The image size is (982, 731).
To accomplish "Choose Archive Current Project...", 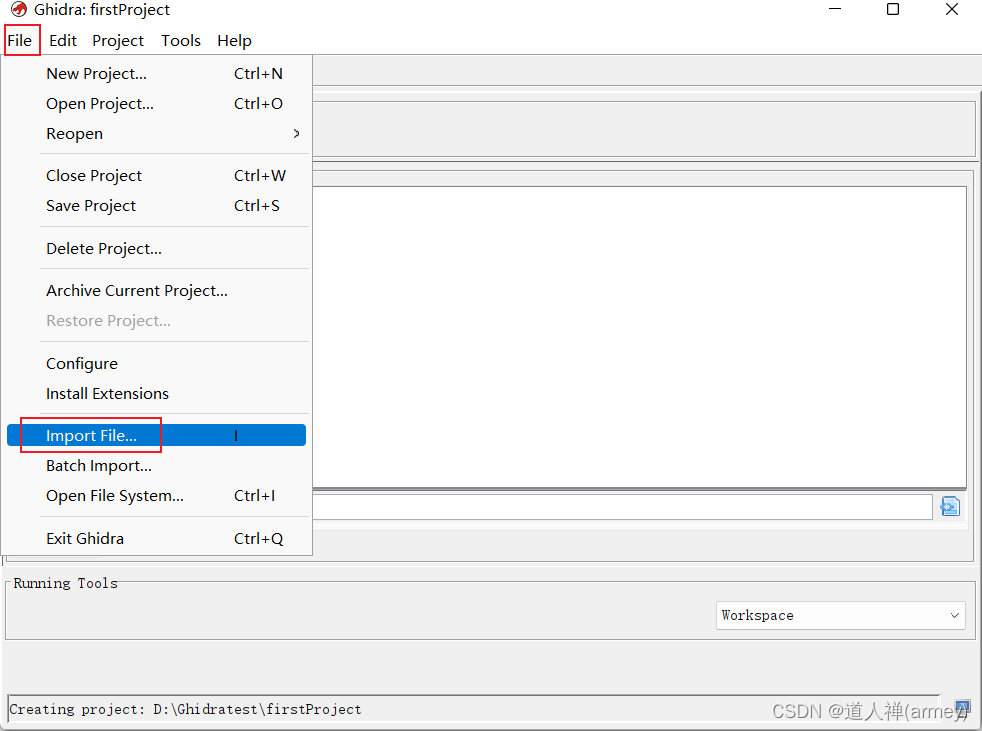I will (157, 291).
